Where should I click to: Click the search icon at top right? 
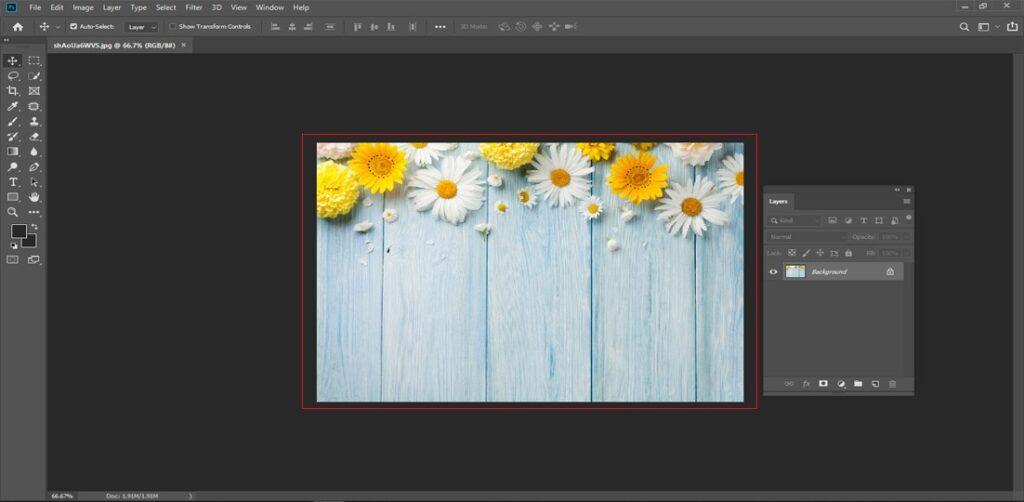[964, 27]
